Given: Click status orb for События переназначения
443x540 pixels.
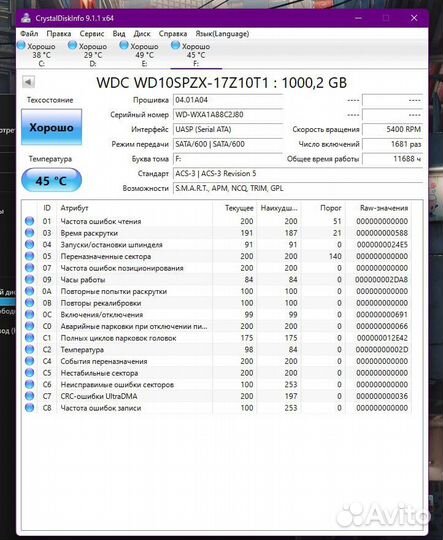Looking at the screenshot, I should click(x=30, y=361).
